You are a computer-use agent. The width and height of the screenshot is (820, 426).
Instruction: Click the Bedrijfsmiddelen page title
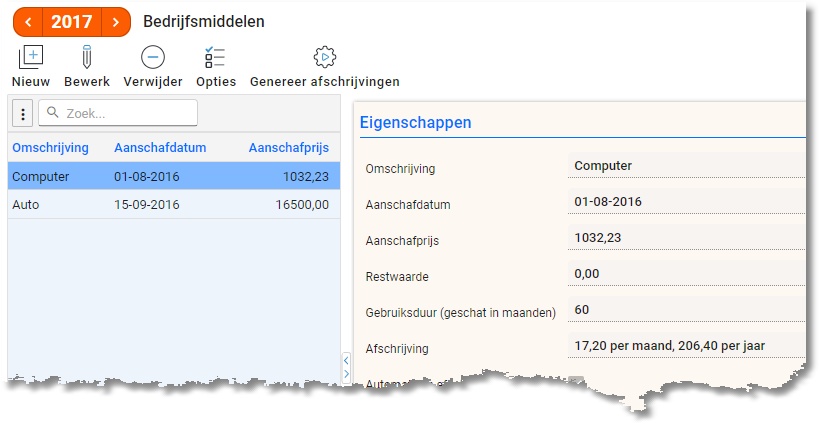tap(204, 21)
